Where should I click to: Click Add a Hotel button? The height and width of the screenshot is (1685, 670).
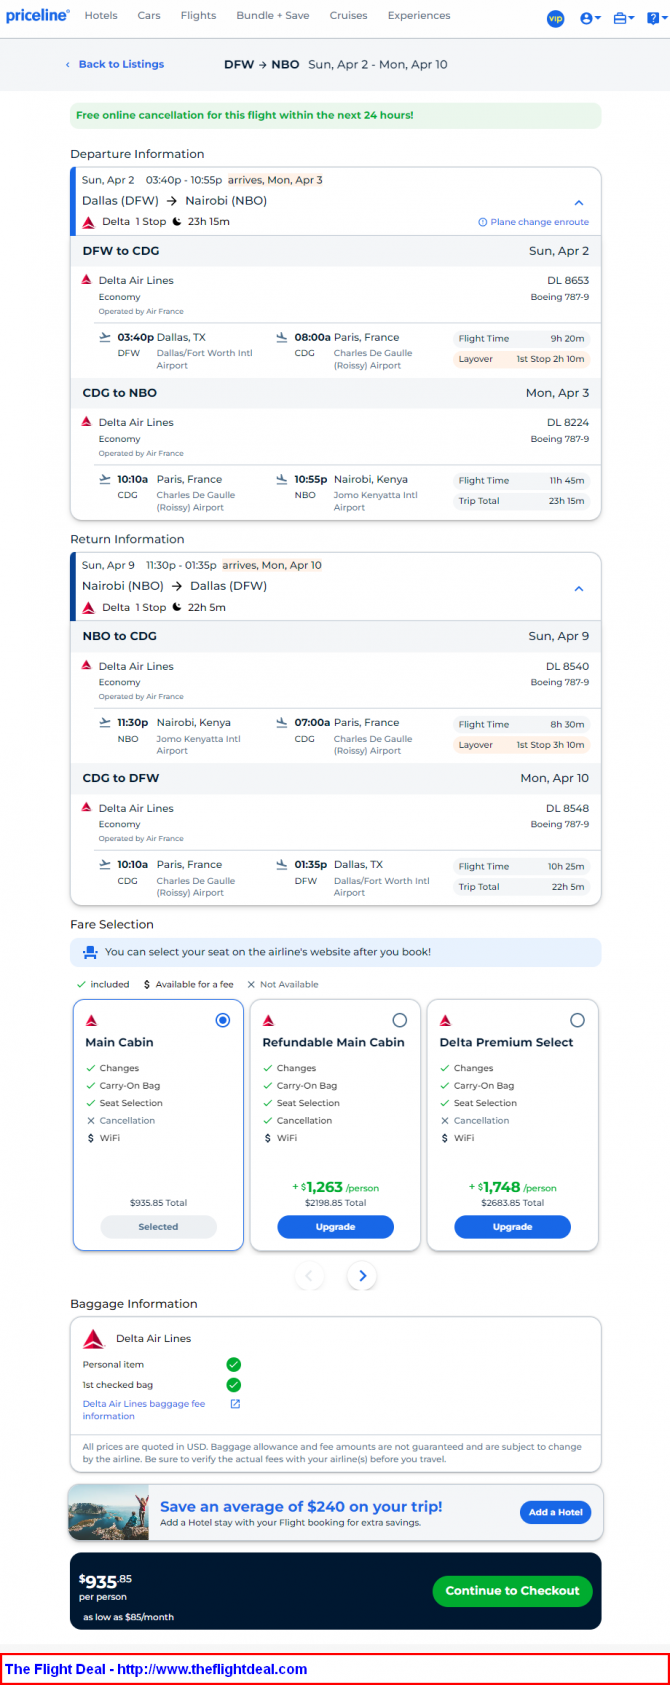(x=555, y=1512)
